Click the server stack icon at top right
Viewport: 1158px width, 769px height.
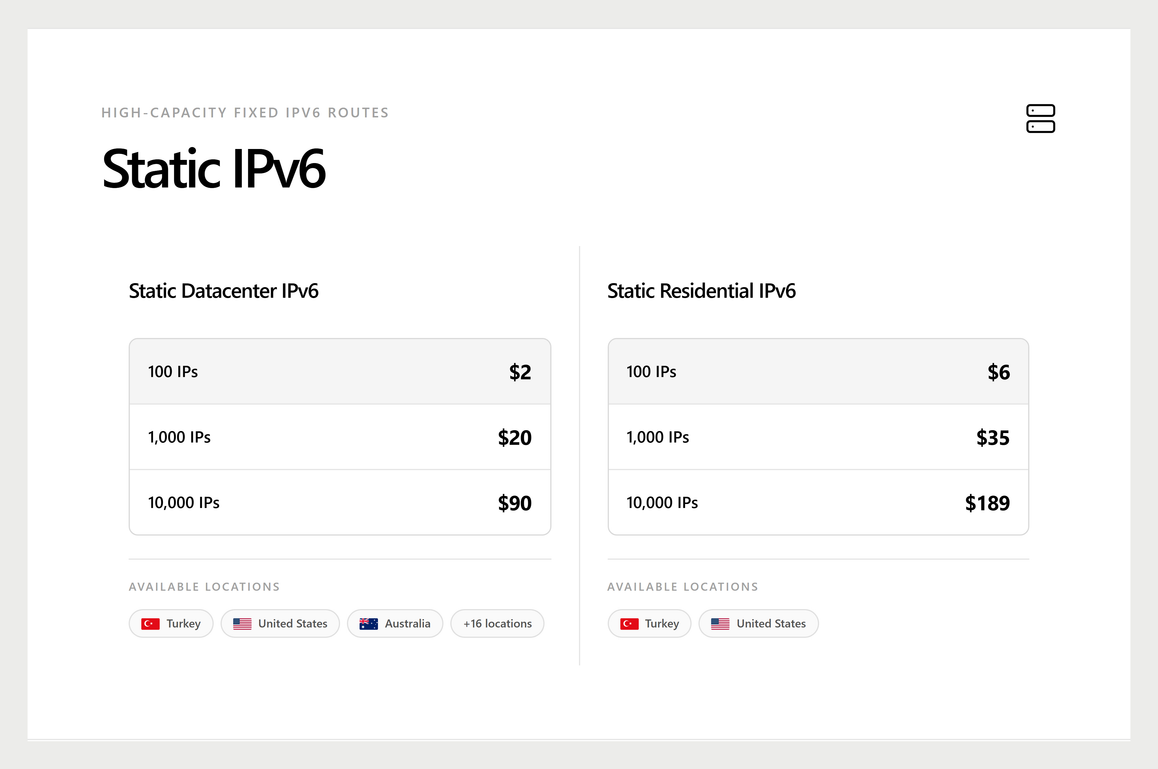tap(1041, 119)
